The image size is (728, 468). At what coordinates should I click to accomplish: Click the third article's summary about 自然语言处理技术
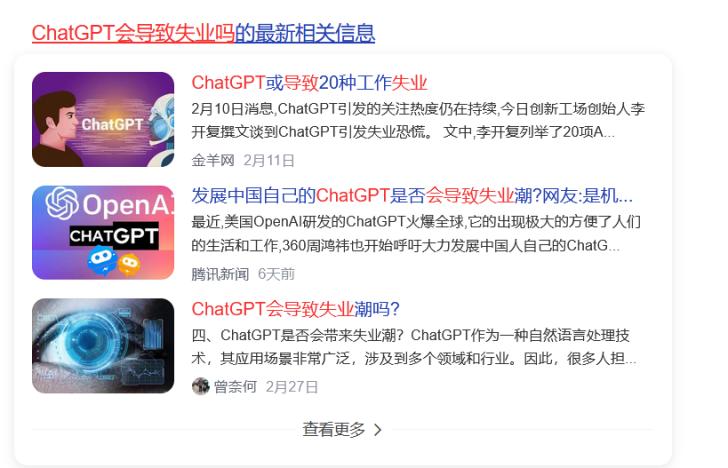[414, 347]
